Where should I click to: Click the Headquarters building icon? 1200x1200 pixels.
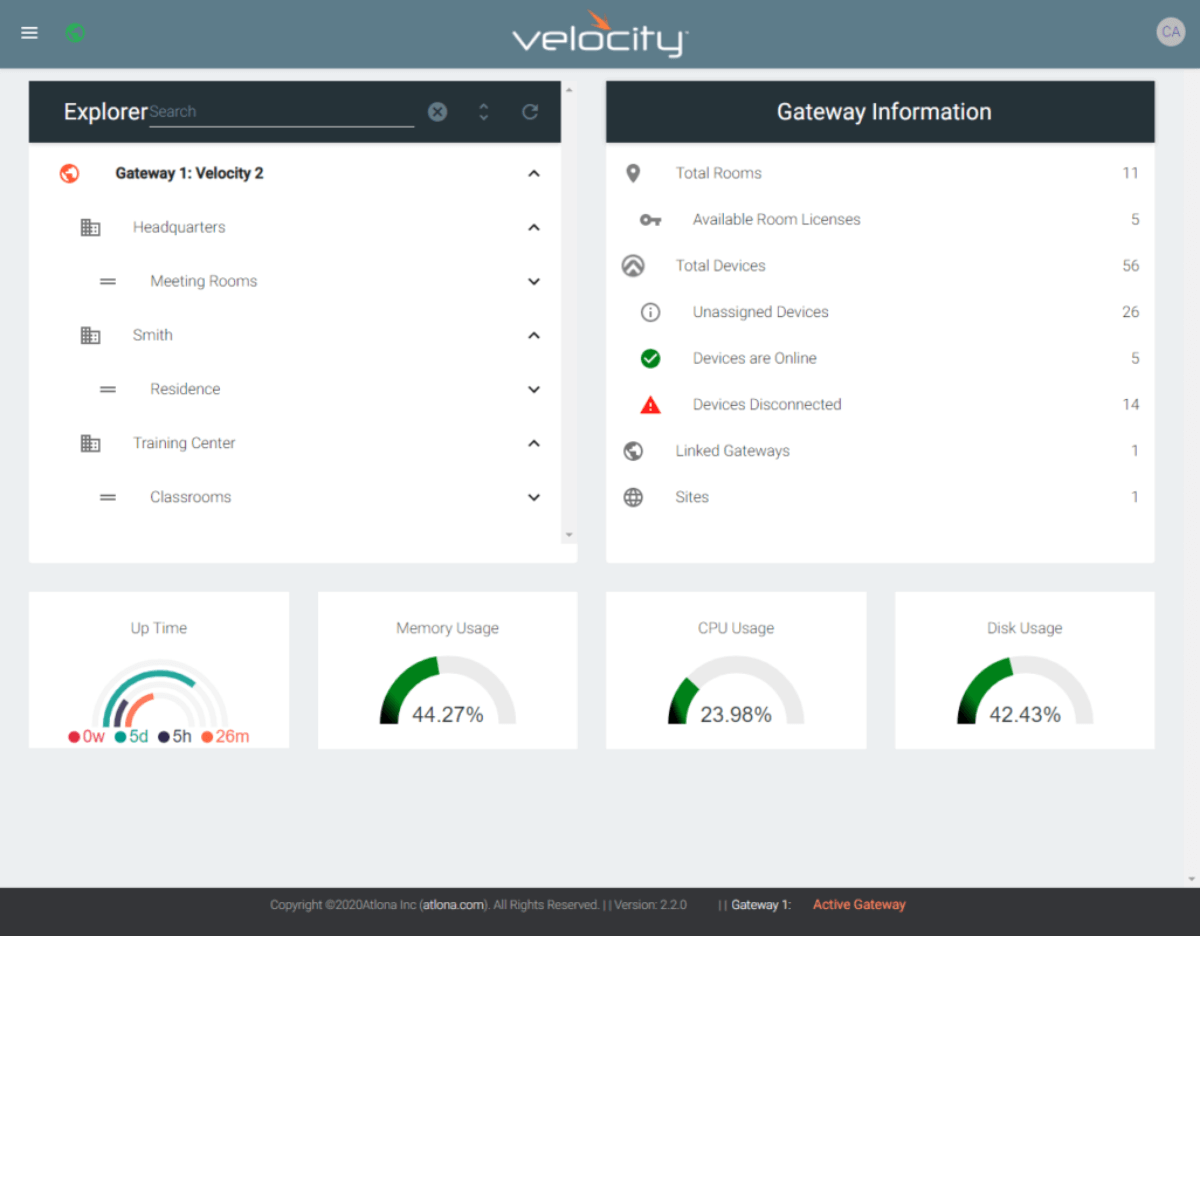point(90,228)
